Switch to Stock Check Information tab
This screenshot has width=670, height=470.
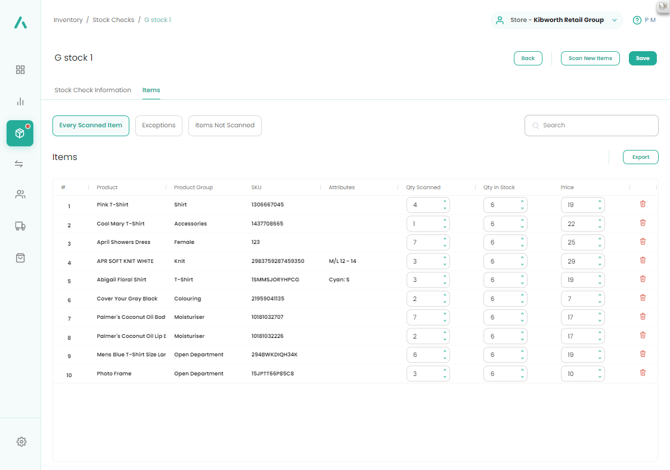pos(93,90)
